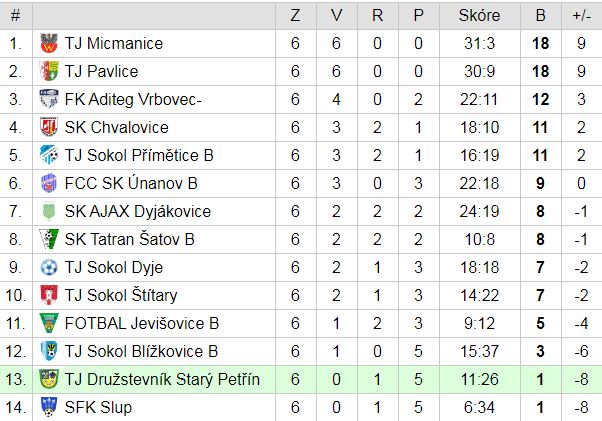Click the B points column header
The height and width of the screenshot is (421, 602).
[x=541, y=16]
